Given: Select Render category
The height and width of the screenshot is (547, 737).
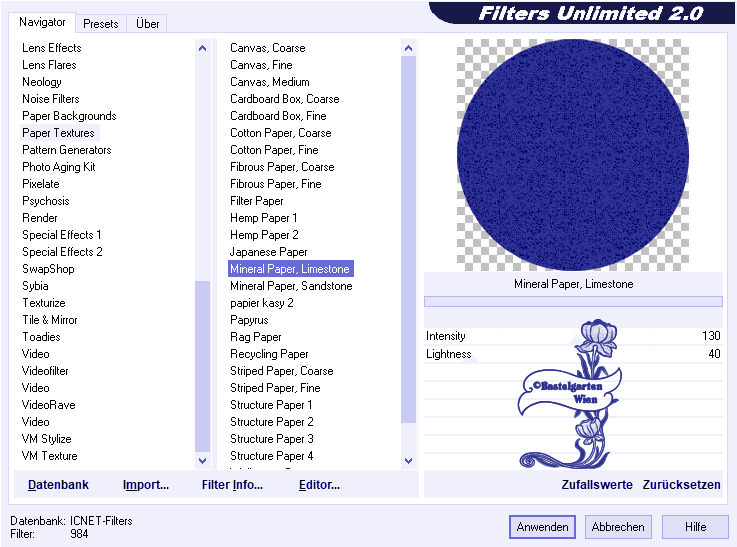Looking at the screenshot, I should pos(40,218).
